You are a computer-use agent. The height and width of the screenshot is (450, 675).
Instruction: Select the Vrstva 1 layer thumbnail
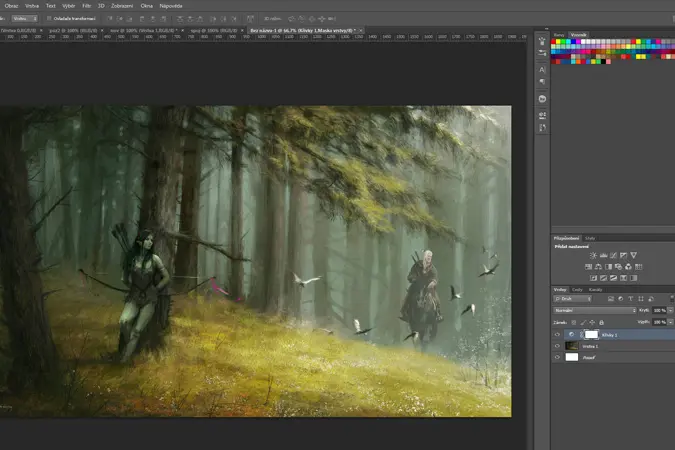[x=572, y=346]
